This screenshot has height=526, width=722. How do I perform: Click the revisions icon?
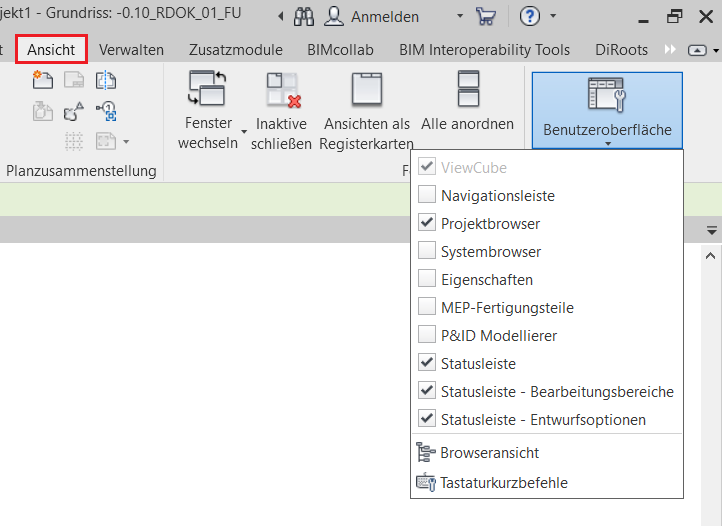[74, 111]
